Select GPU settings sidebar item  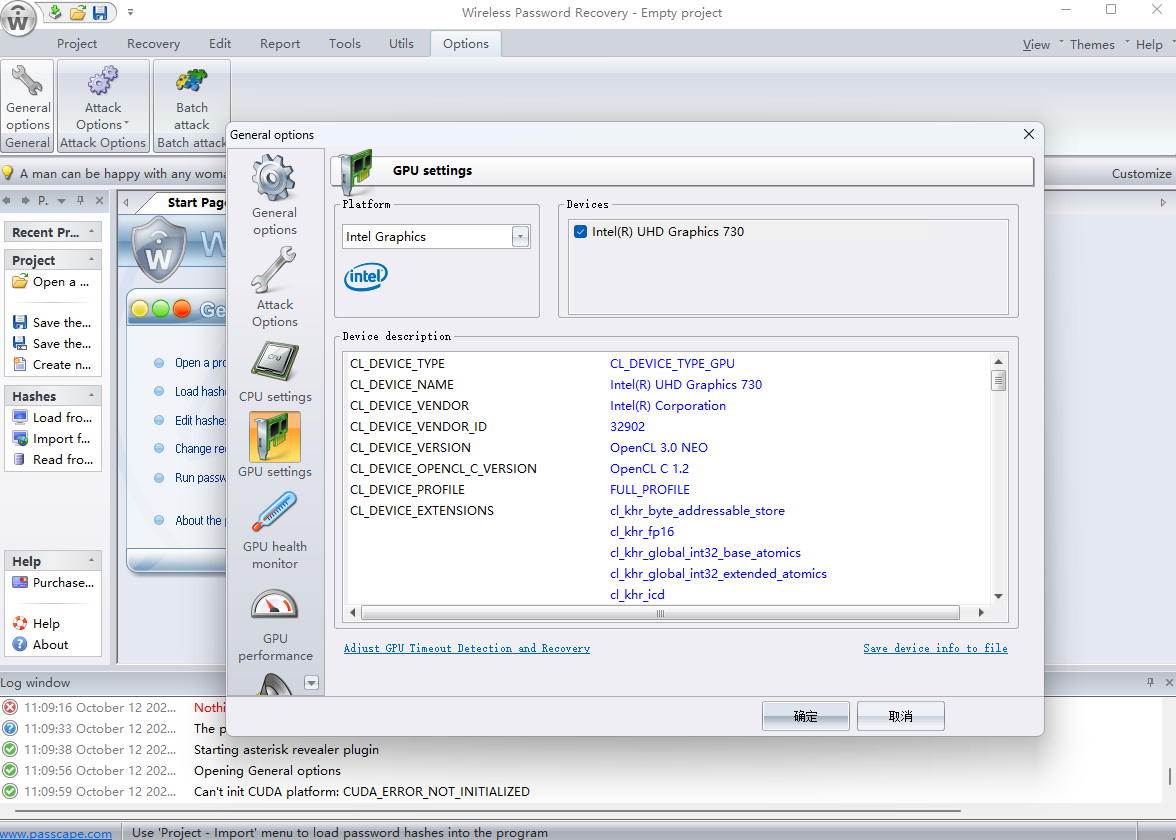(274, 446)
